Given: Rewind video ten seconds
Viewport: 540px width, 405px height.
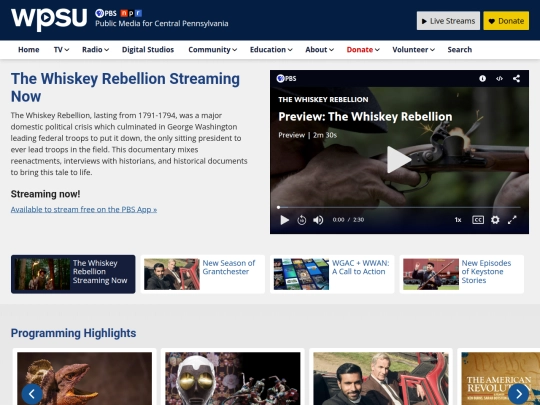Looking at the screenshot, I should pos(301,220).
